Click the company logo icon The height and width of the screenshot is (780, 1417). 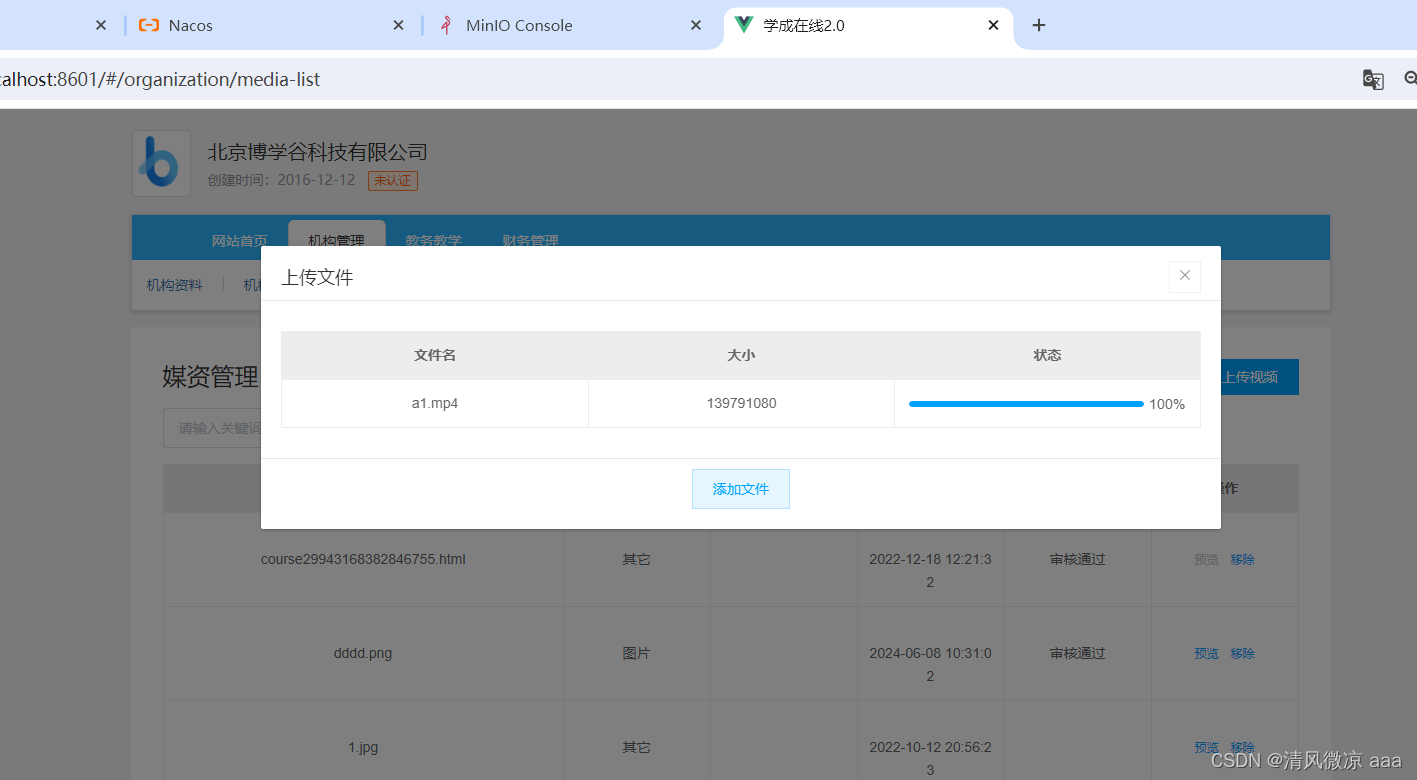coord(161,163)
